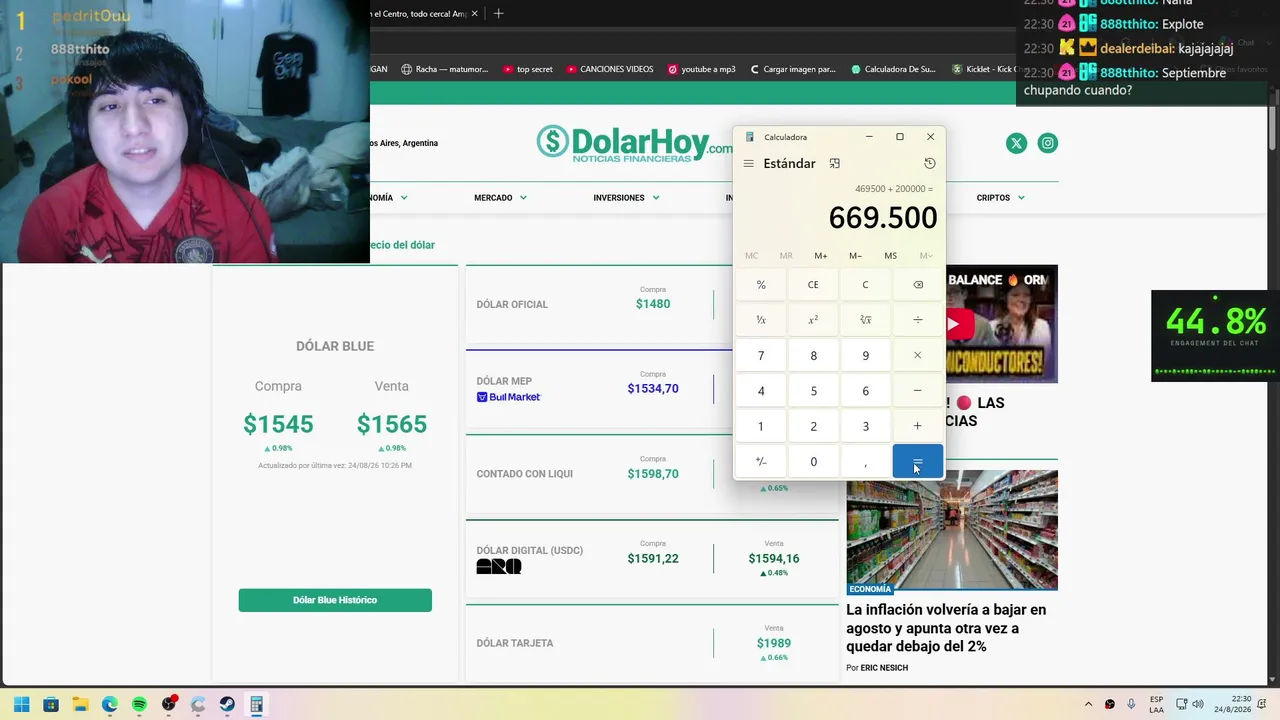Click the Dólar Oficial row label
This screenshot has height=720, width=1280.
click(x=512, y=304)
